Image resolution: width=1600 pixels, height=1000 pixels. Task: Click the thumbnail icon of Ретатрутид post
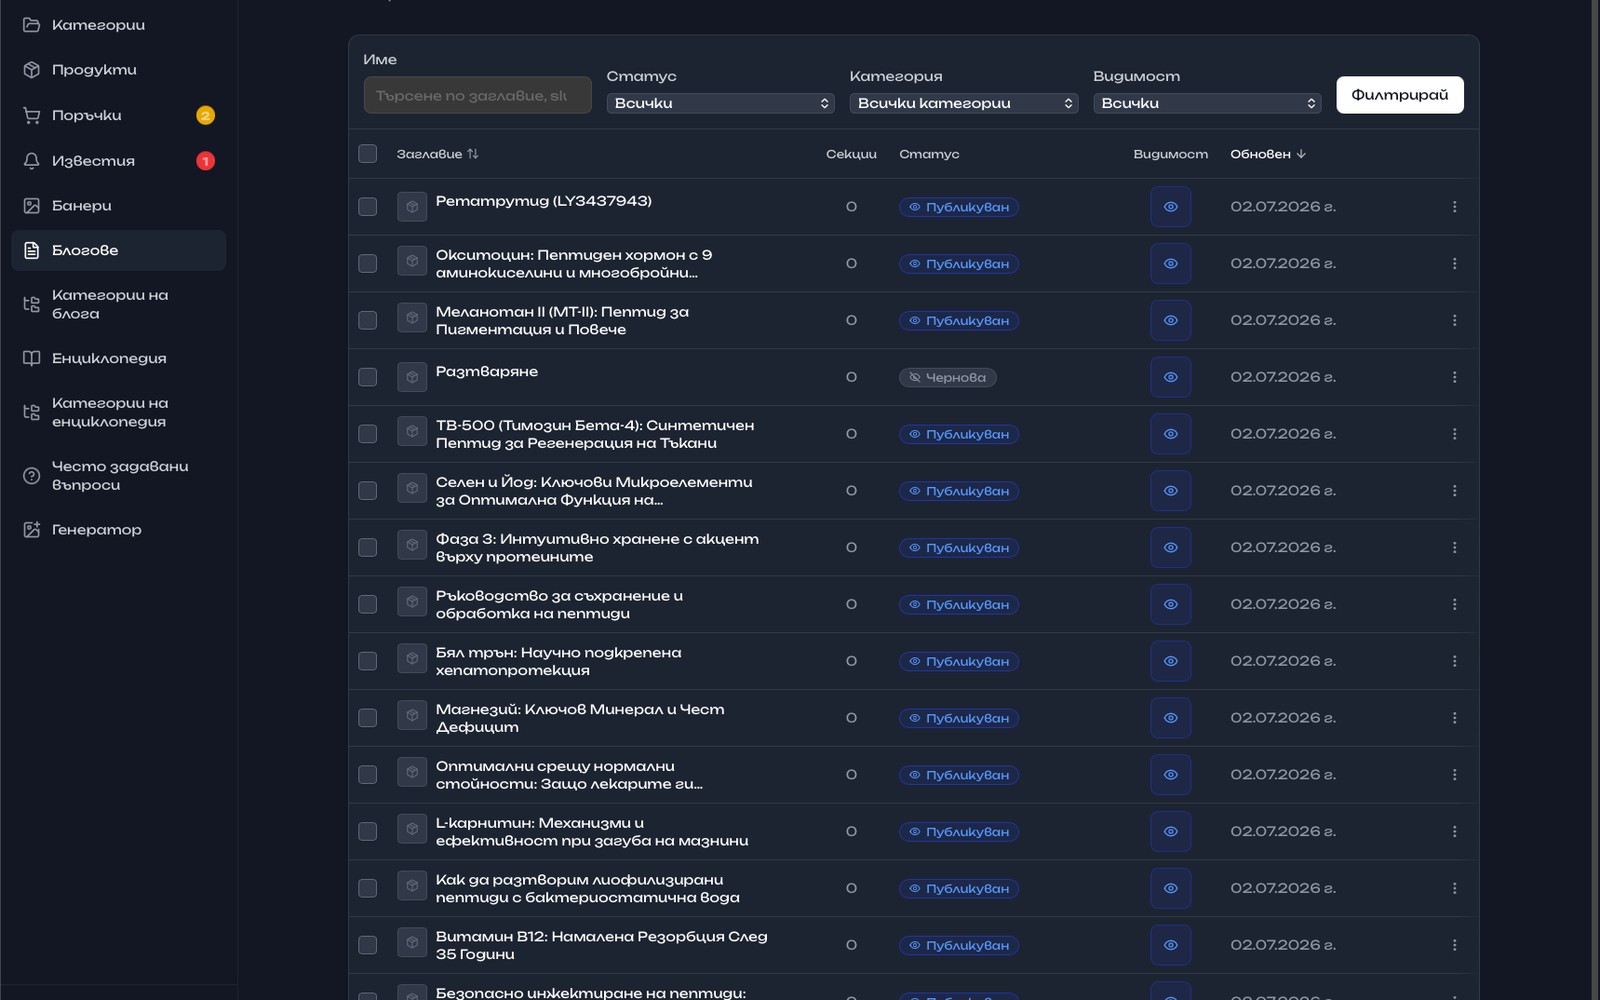pos(412,207)
